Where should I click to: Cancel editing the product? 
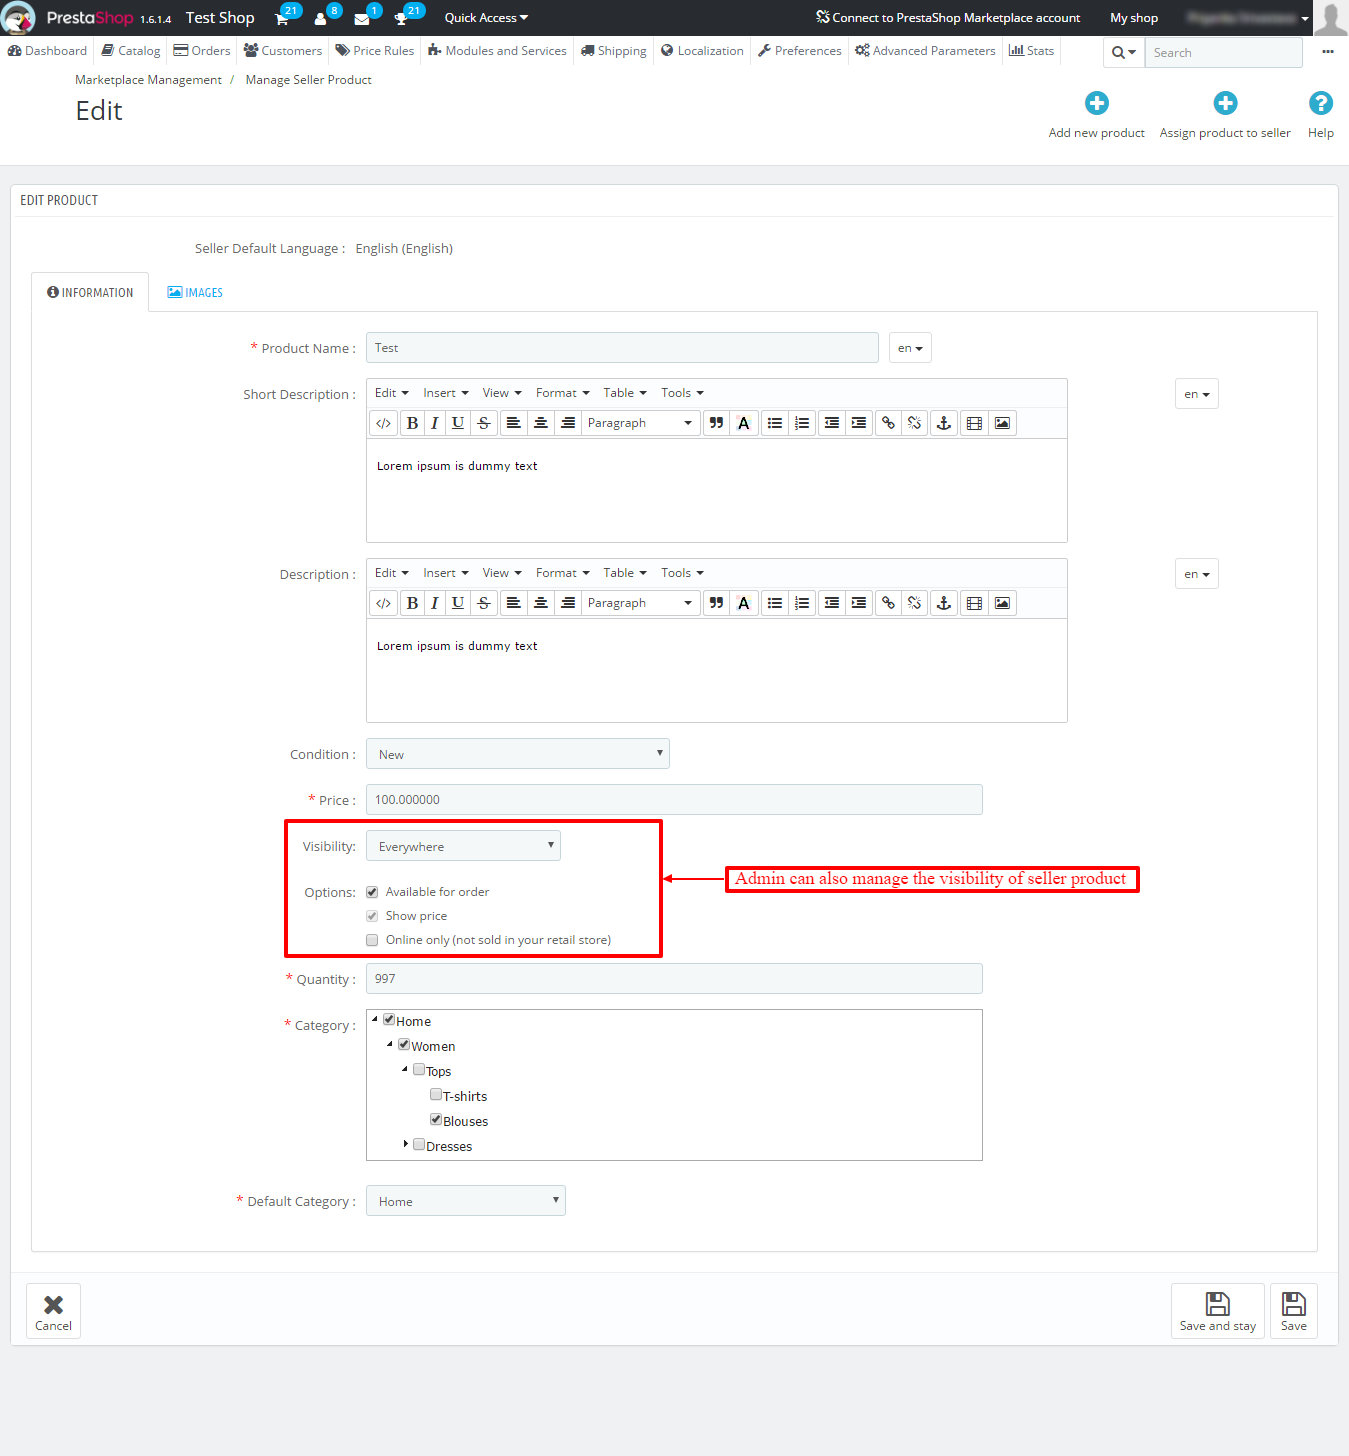click(x=53, y=1311)
